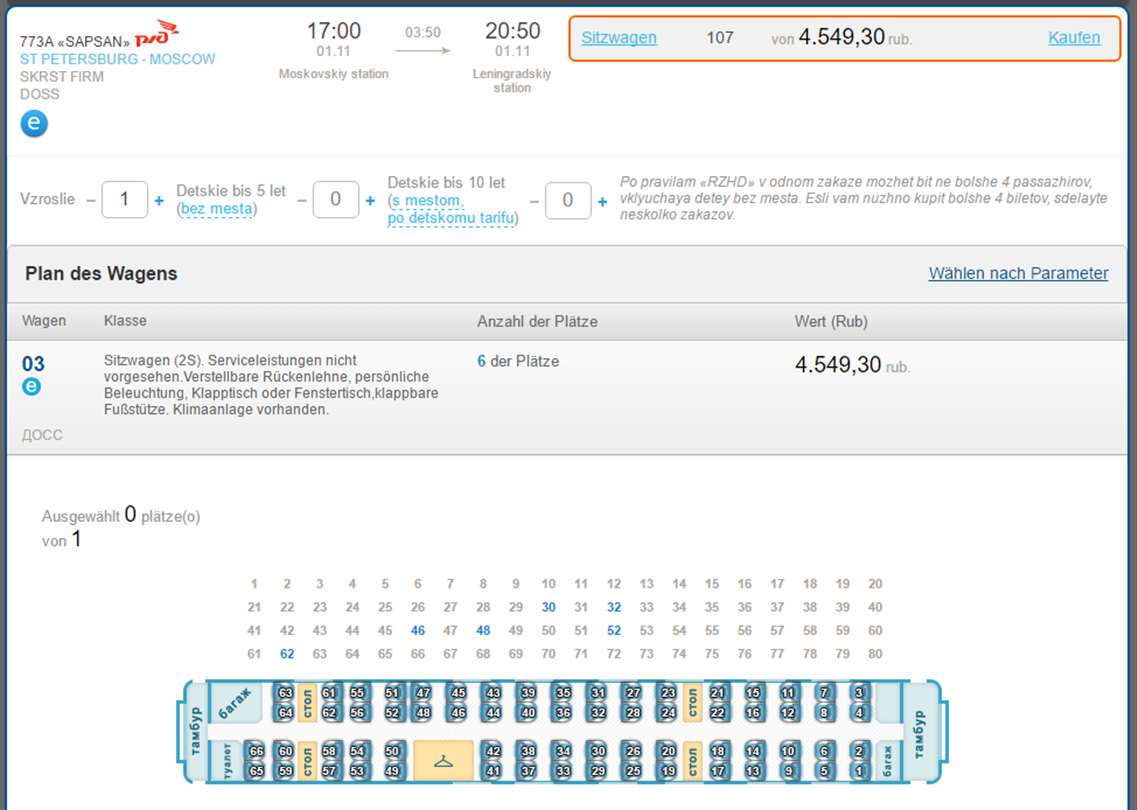Image resolution: width=1137 pixels, height=810 pixels.
Task: Open Wählen nach Parameter
Action: click(1018, 273)
